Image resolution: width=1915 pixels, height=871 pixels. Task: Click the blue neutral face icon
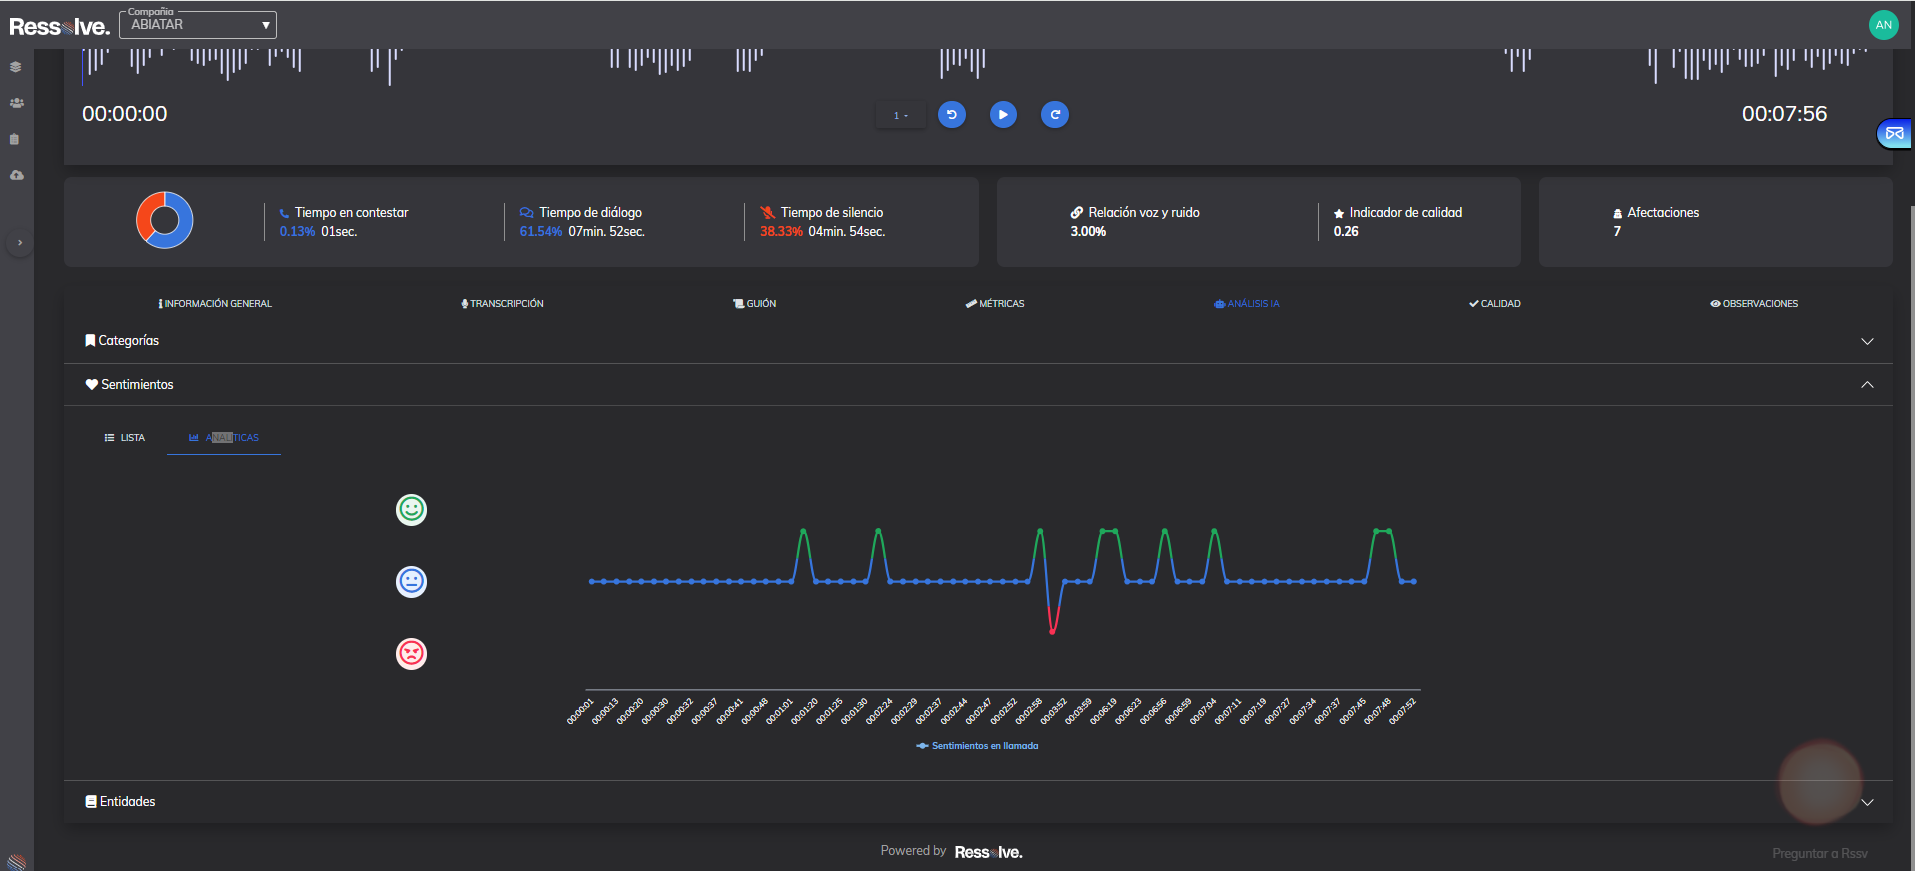411,582
